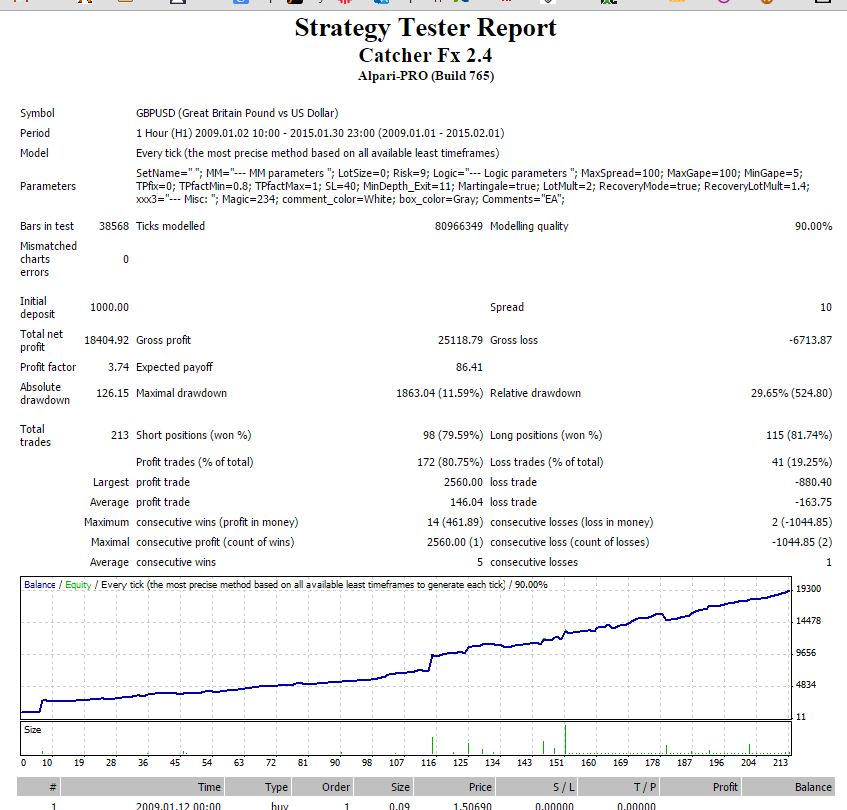Click consecutive loss value '-1044.85 (2)'
The image size is (847, 810).
(x=802, y=542)
